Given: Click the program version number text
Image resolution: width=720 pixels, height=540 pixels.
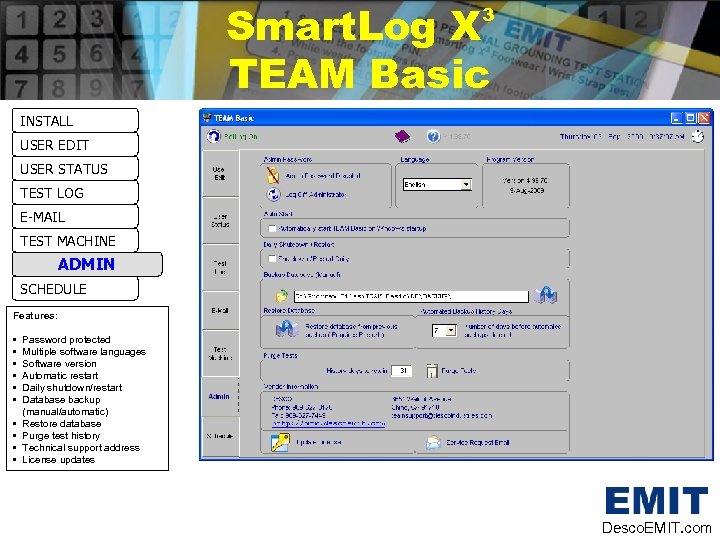Looking at the screenshot, I should (525, 180).
